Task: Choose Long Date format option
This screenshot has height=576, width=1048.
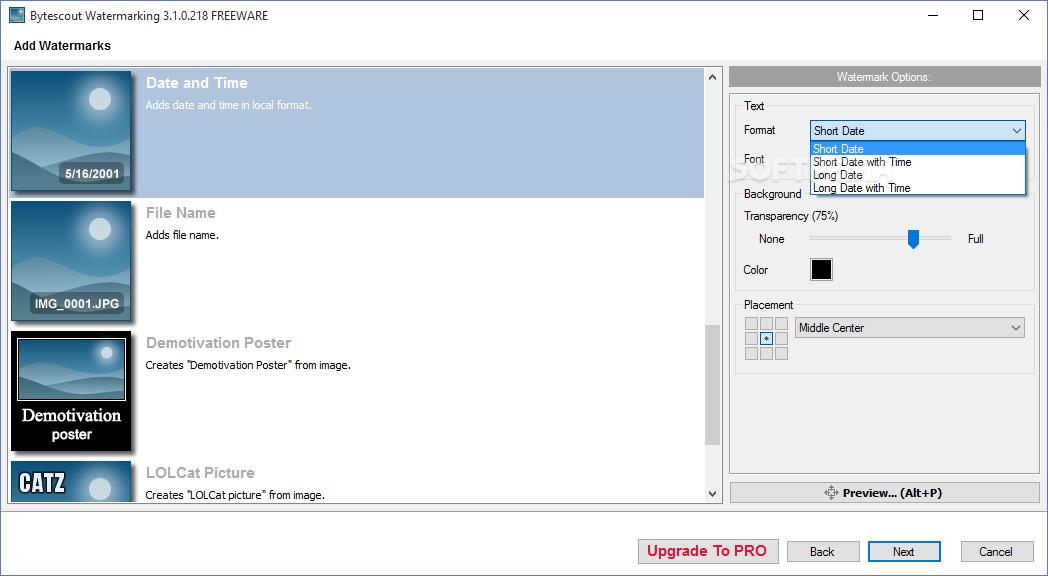Action: click(x=918, y=175)
